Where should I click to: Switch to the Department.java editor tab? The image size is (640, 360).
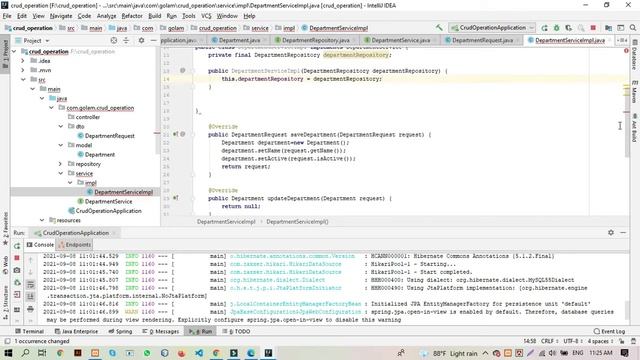tap(239, 40)
